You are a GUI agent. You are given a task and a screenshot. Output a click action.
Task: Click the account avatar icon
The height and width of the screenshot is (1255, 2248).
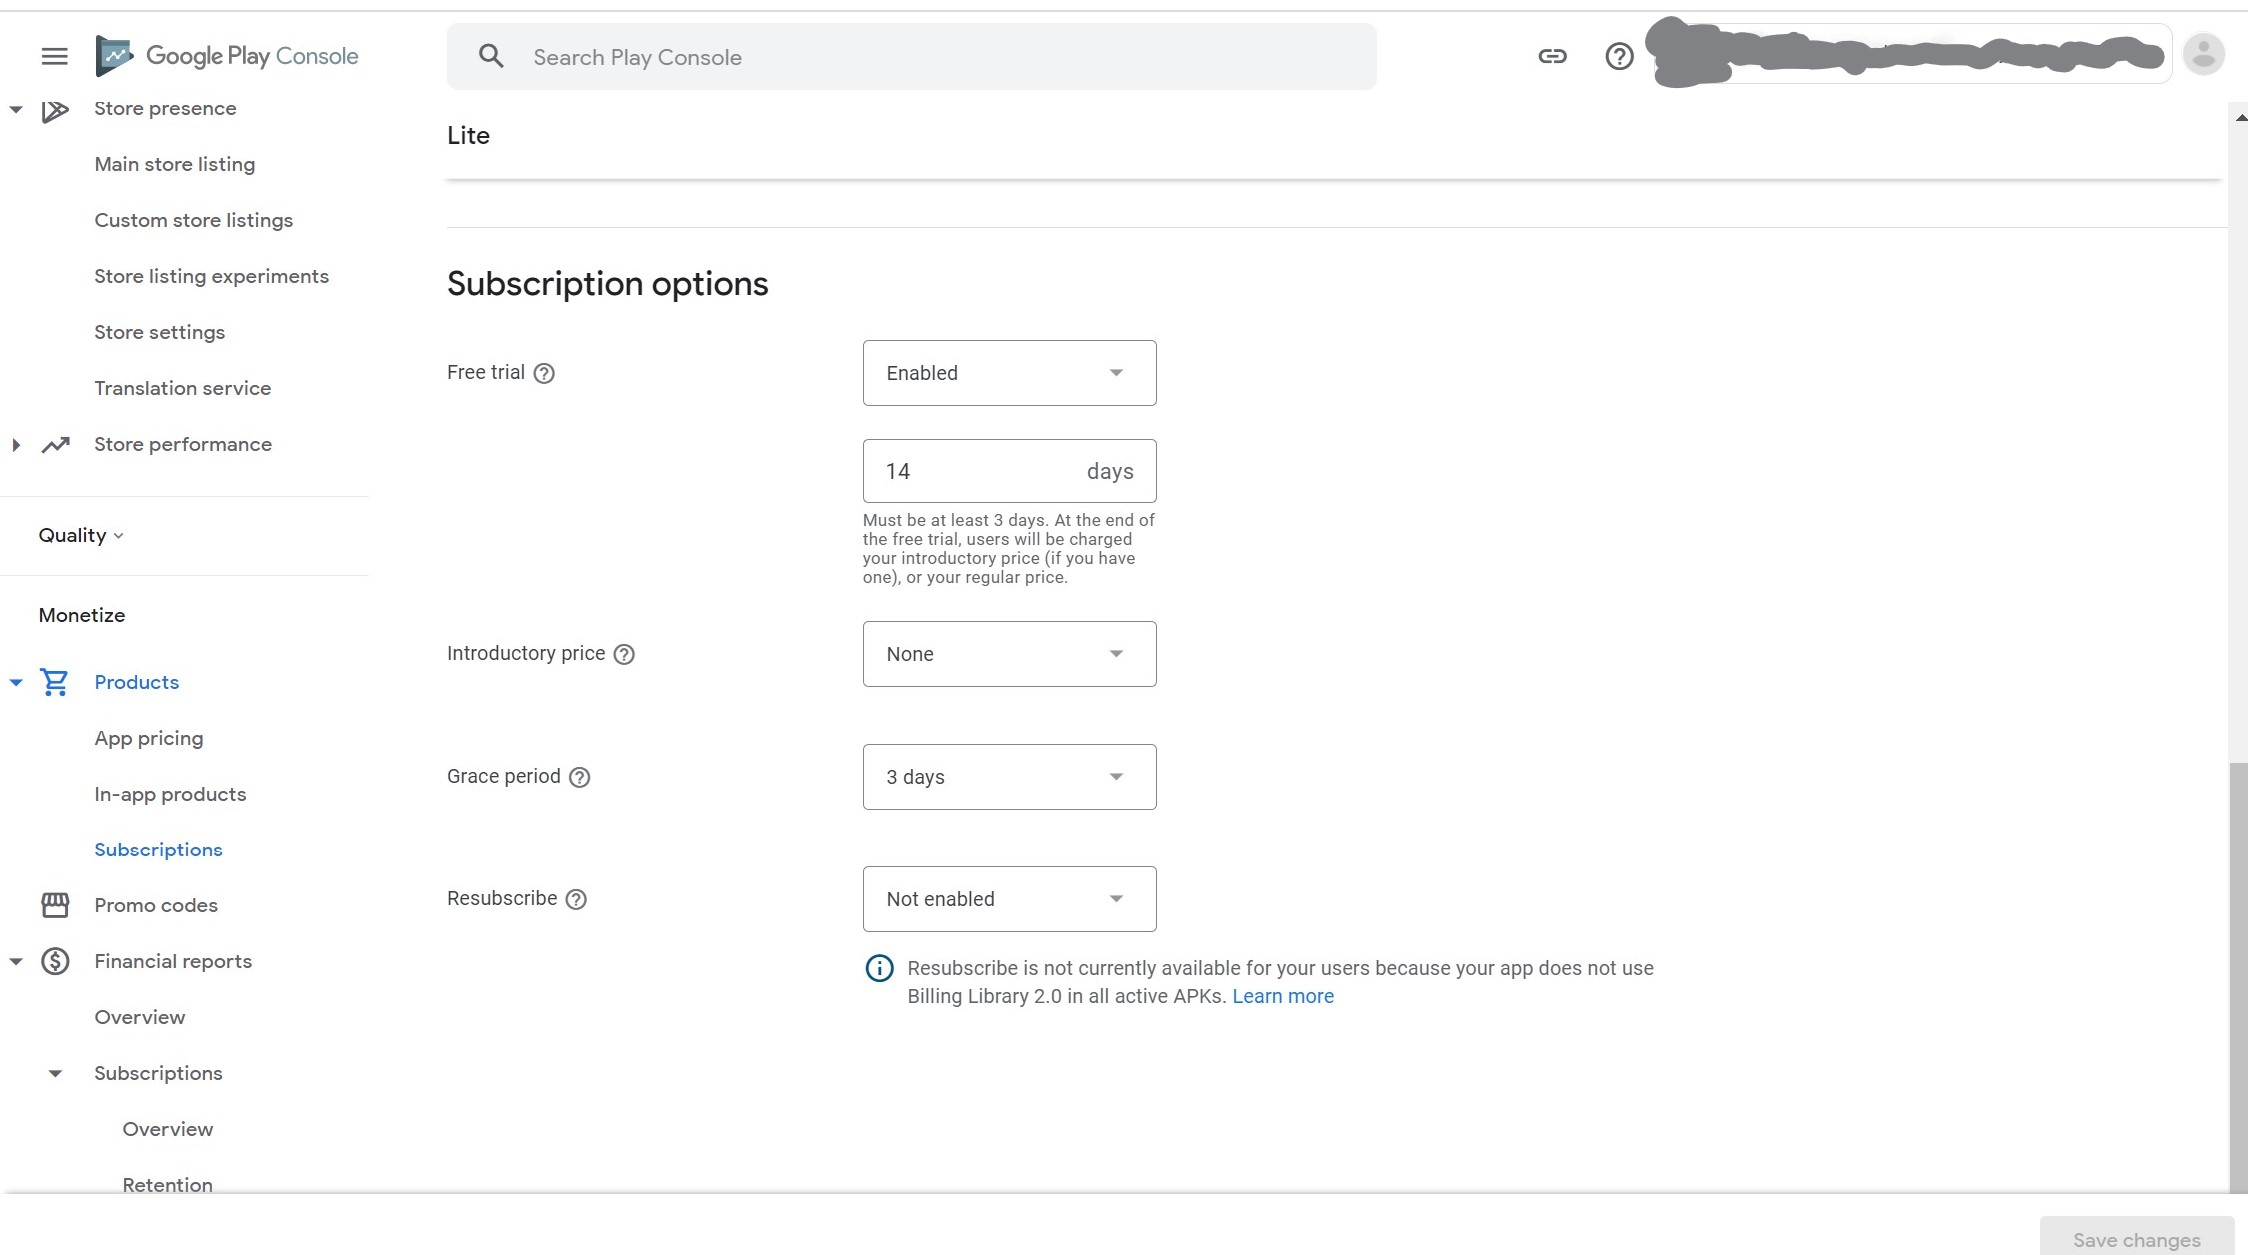coord(2204,55)
